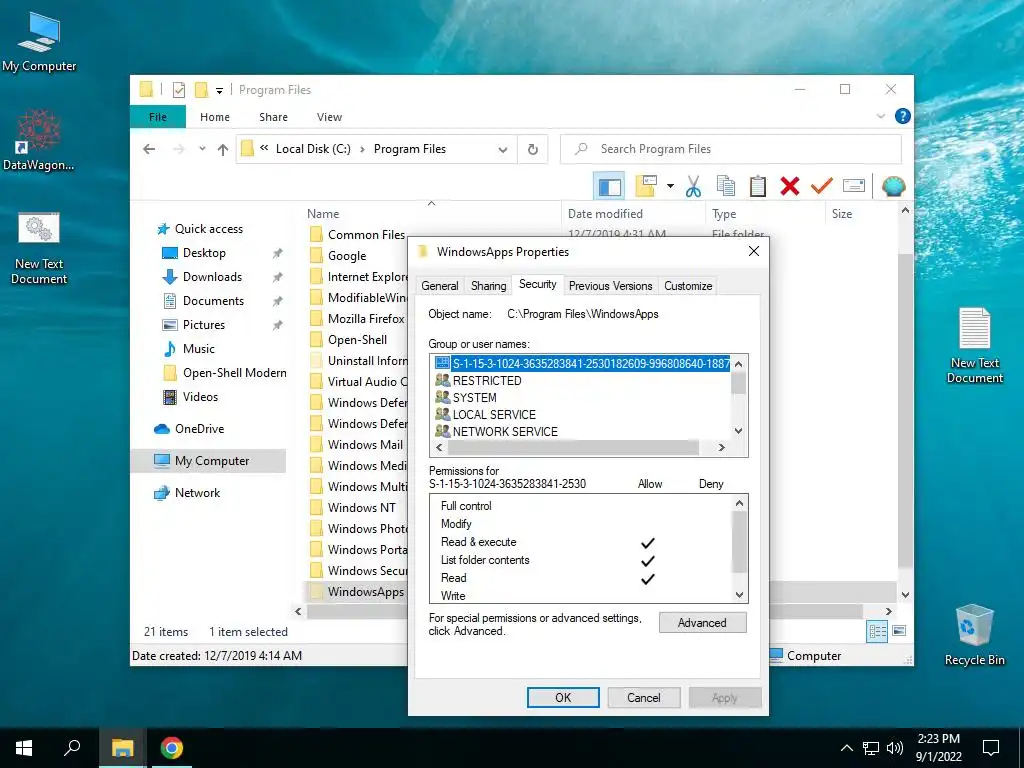Click the red X Delete toolbar icon
The height and width of the screenshot is (768, 1024).
point(790,186)
